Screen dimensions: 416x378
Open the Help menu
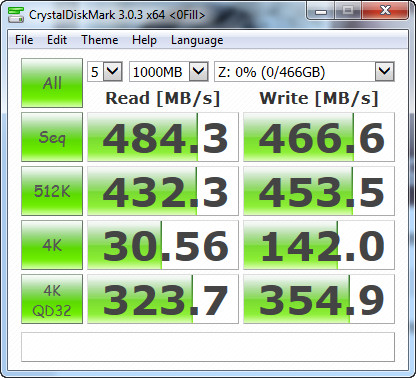coord(144,40)
